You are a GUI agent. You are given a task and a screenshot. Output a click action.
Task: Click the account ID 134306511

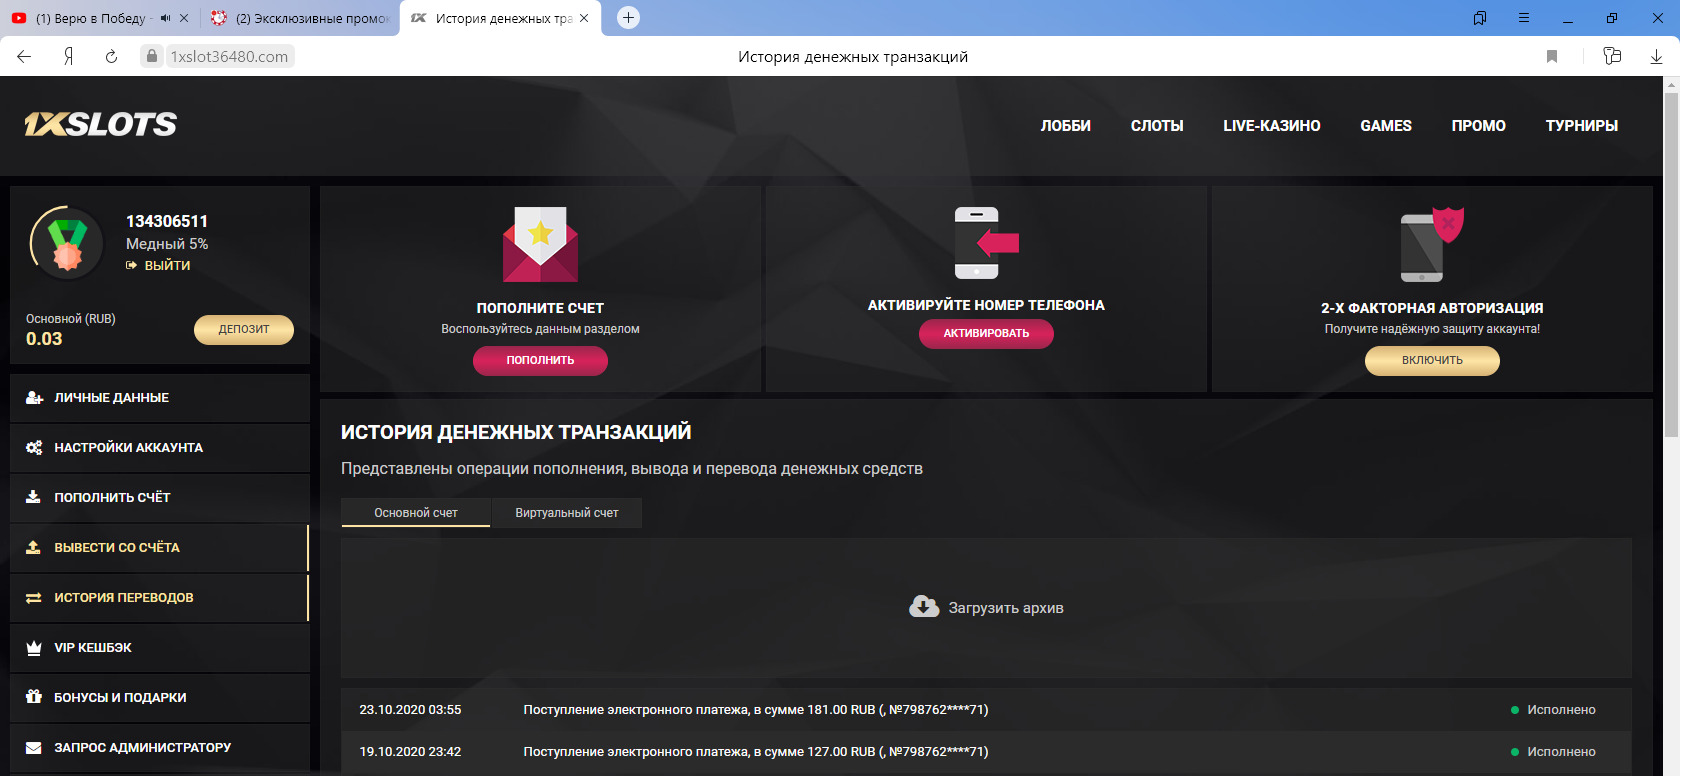167,221
